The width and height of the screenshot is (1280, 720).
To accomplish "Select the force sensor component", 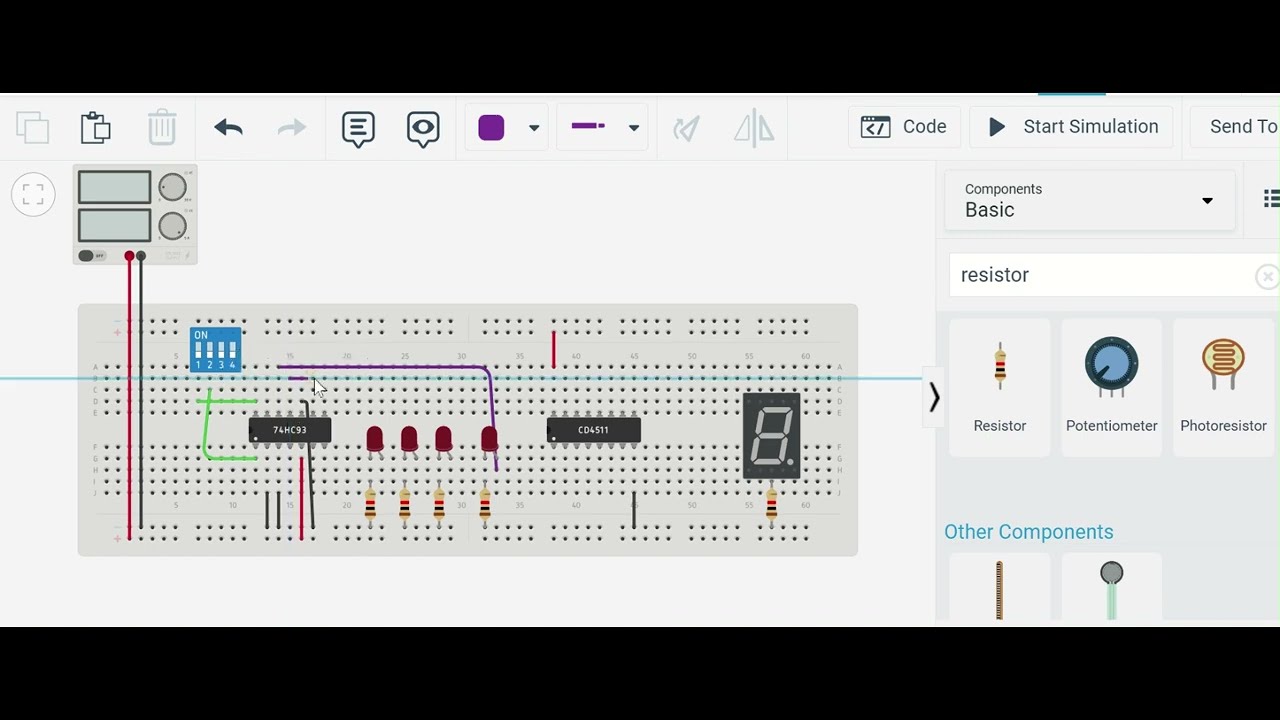I will point(1111,590).
